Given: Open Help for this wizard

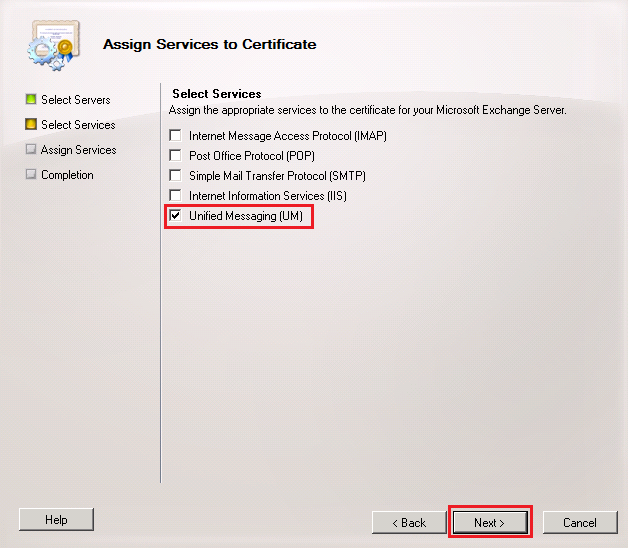Looking at the screenshot, I should pos(56,520).
